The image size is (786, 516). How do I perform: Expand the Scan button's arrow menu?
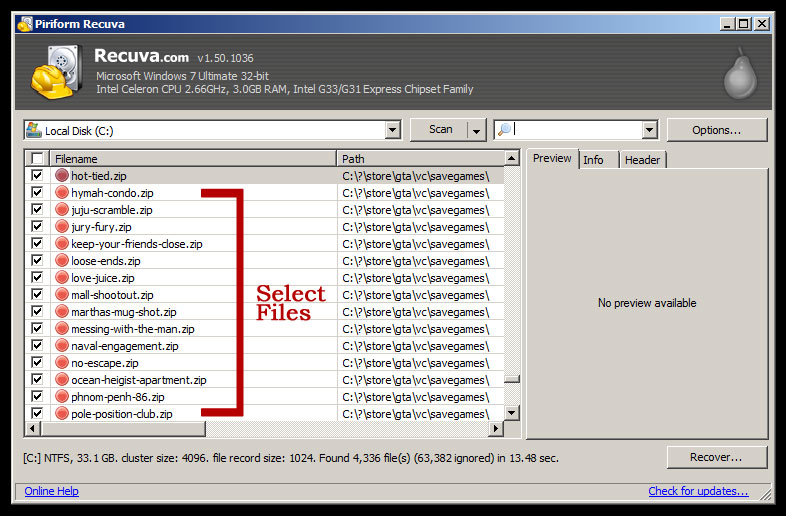tap(476, 130)
